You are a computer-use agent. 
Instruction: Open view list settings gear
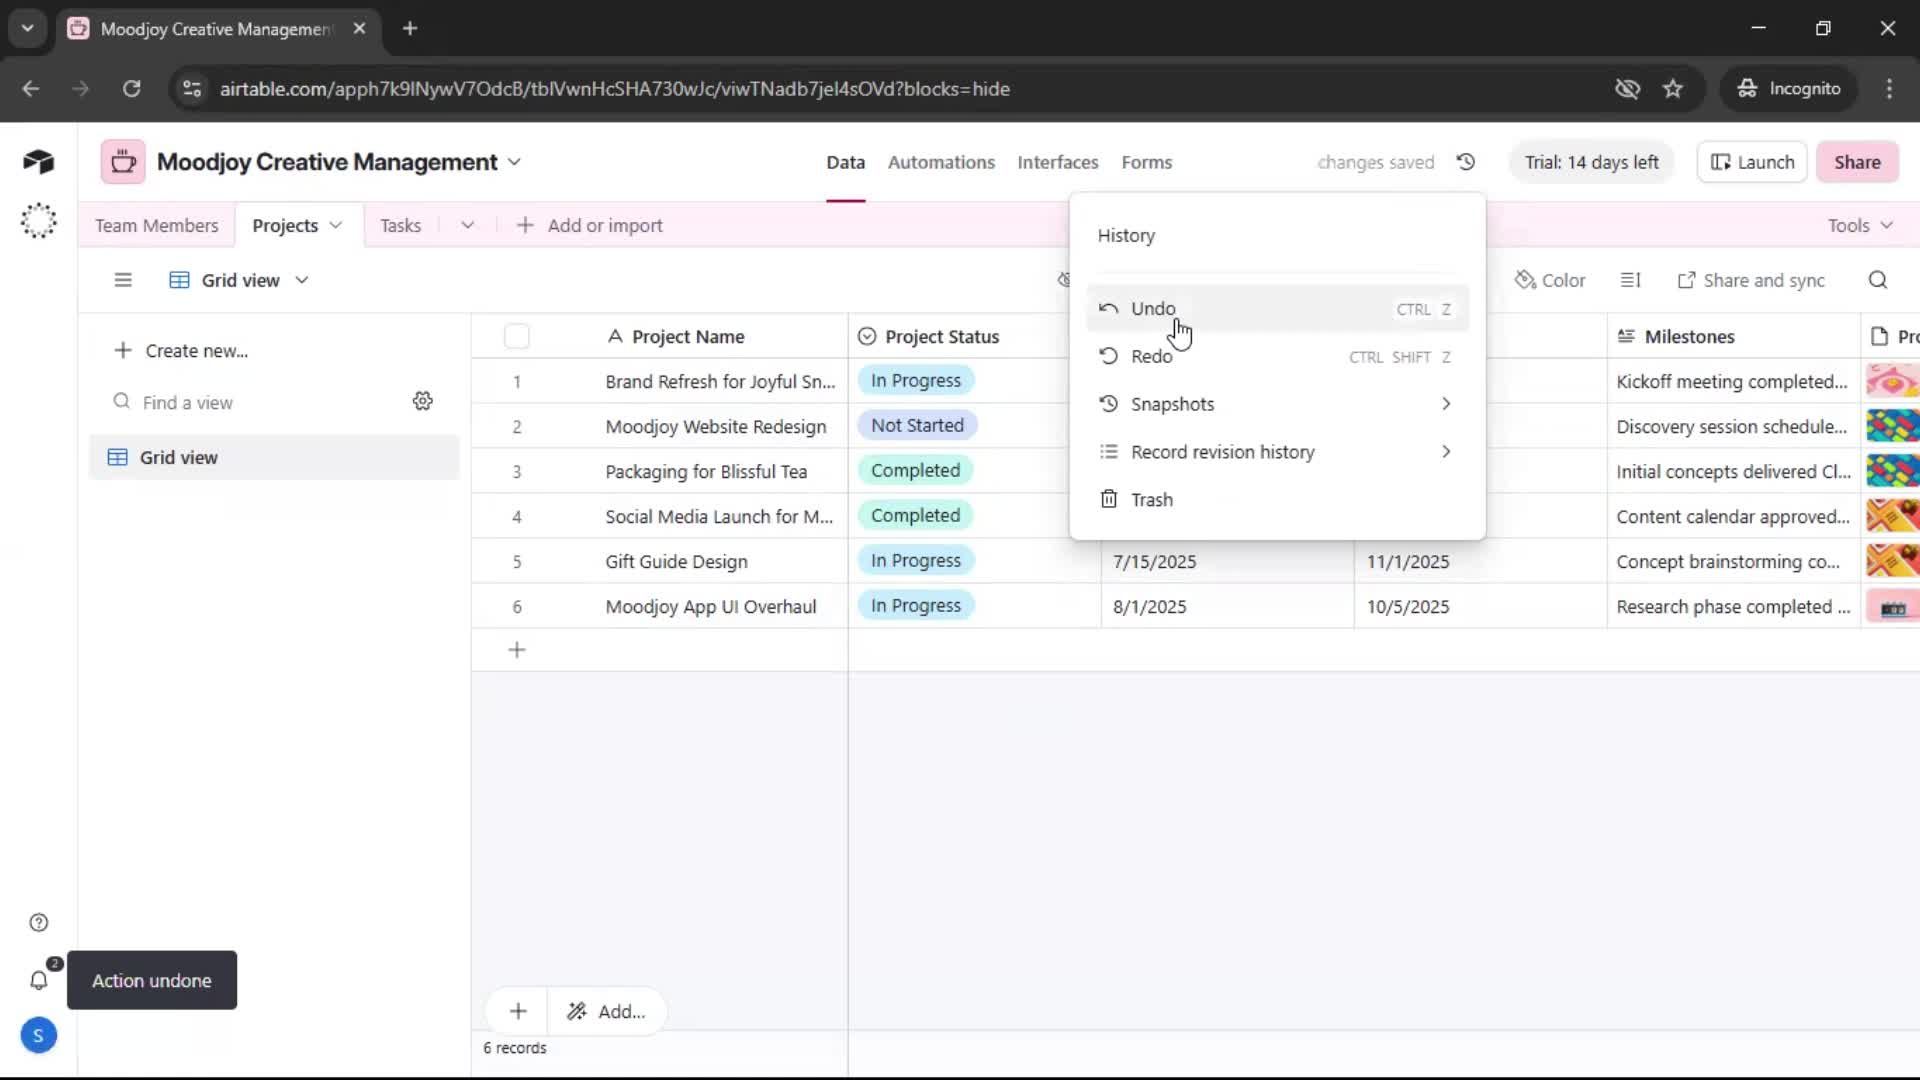coord(423,401)
